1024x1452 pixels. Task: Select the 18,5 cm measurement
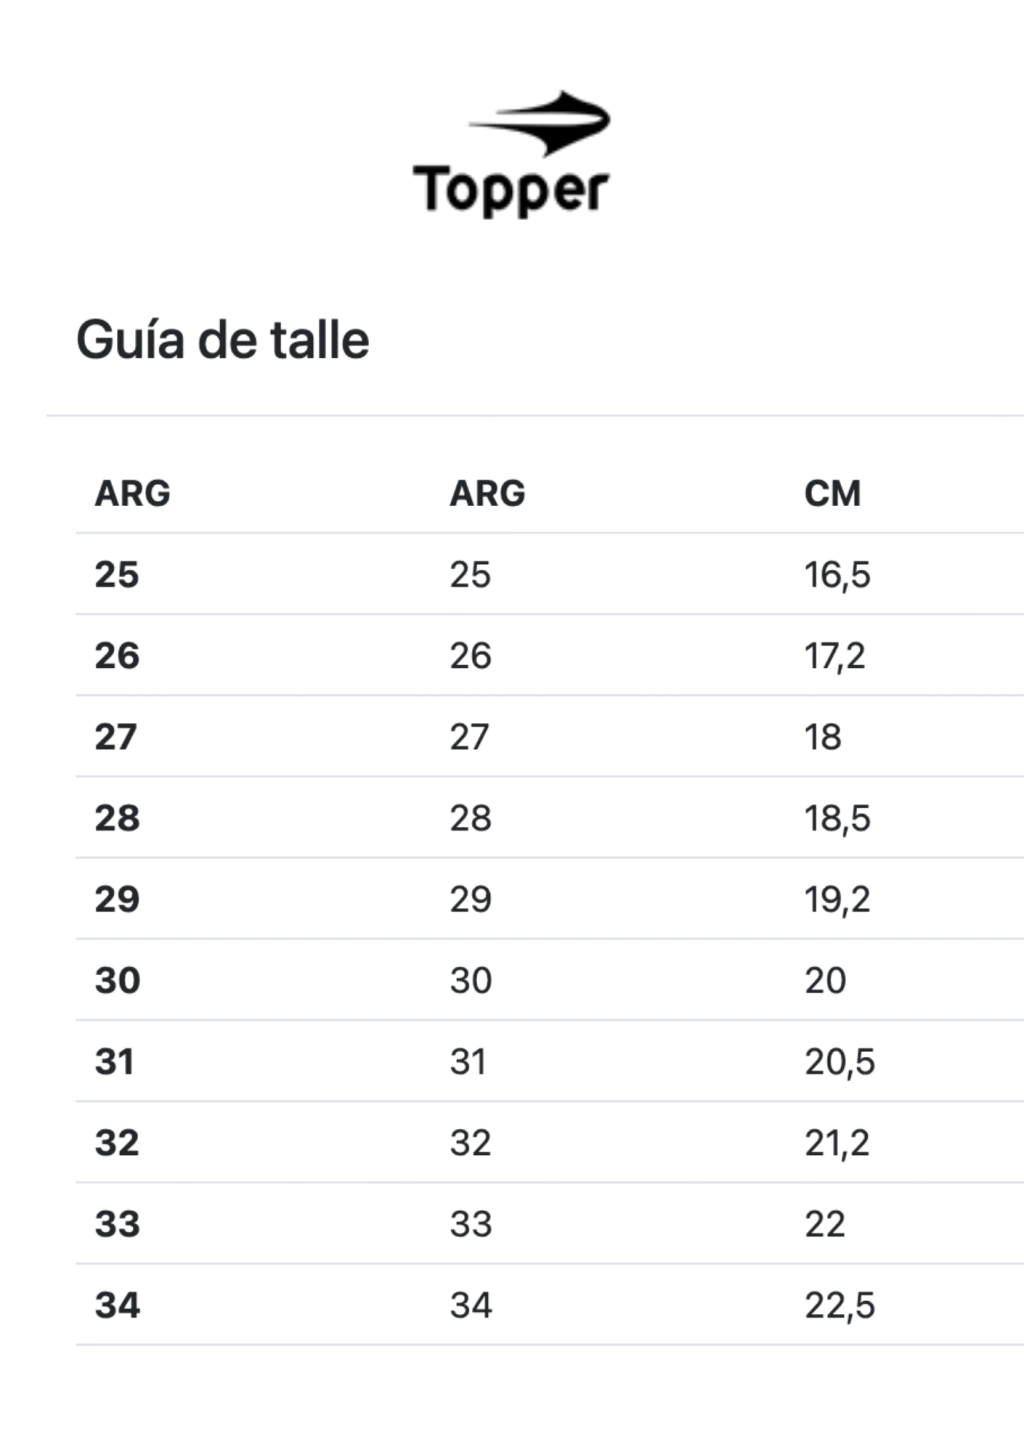[837, 818]
